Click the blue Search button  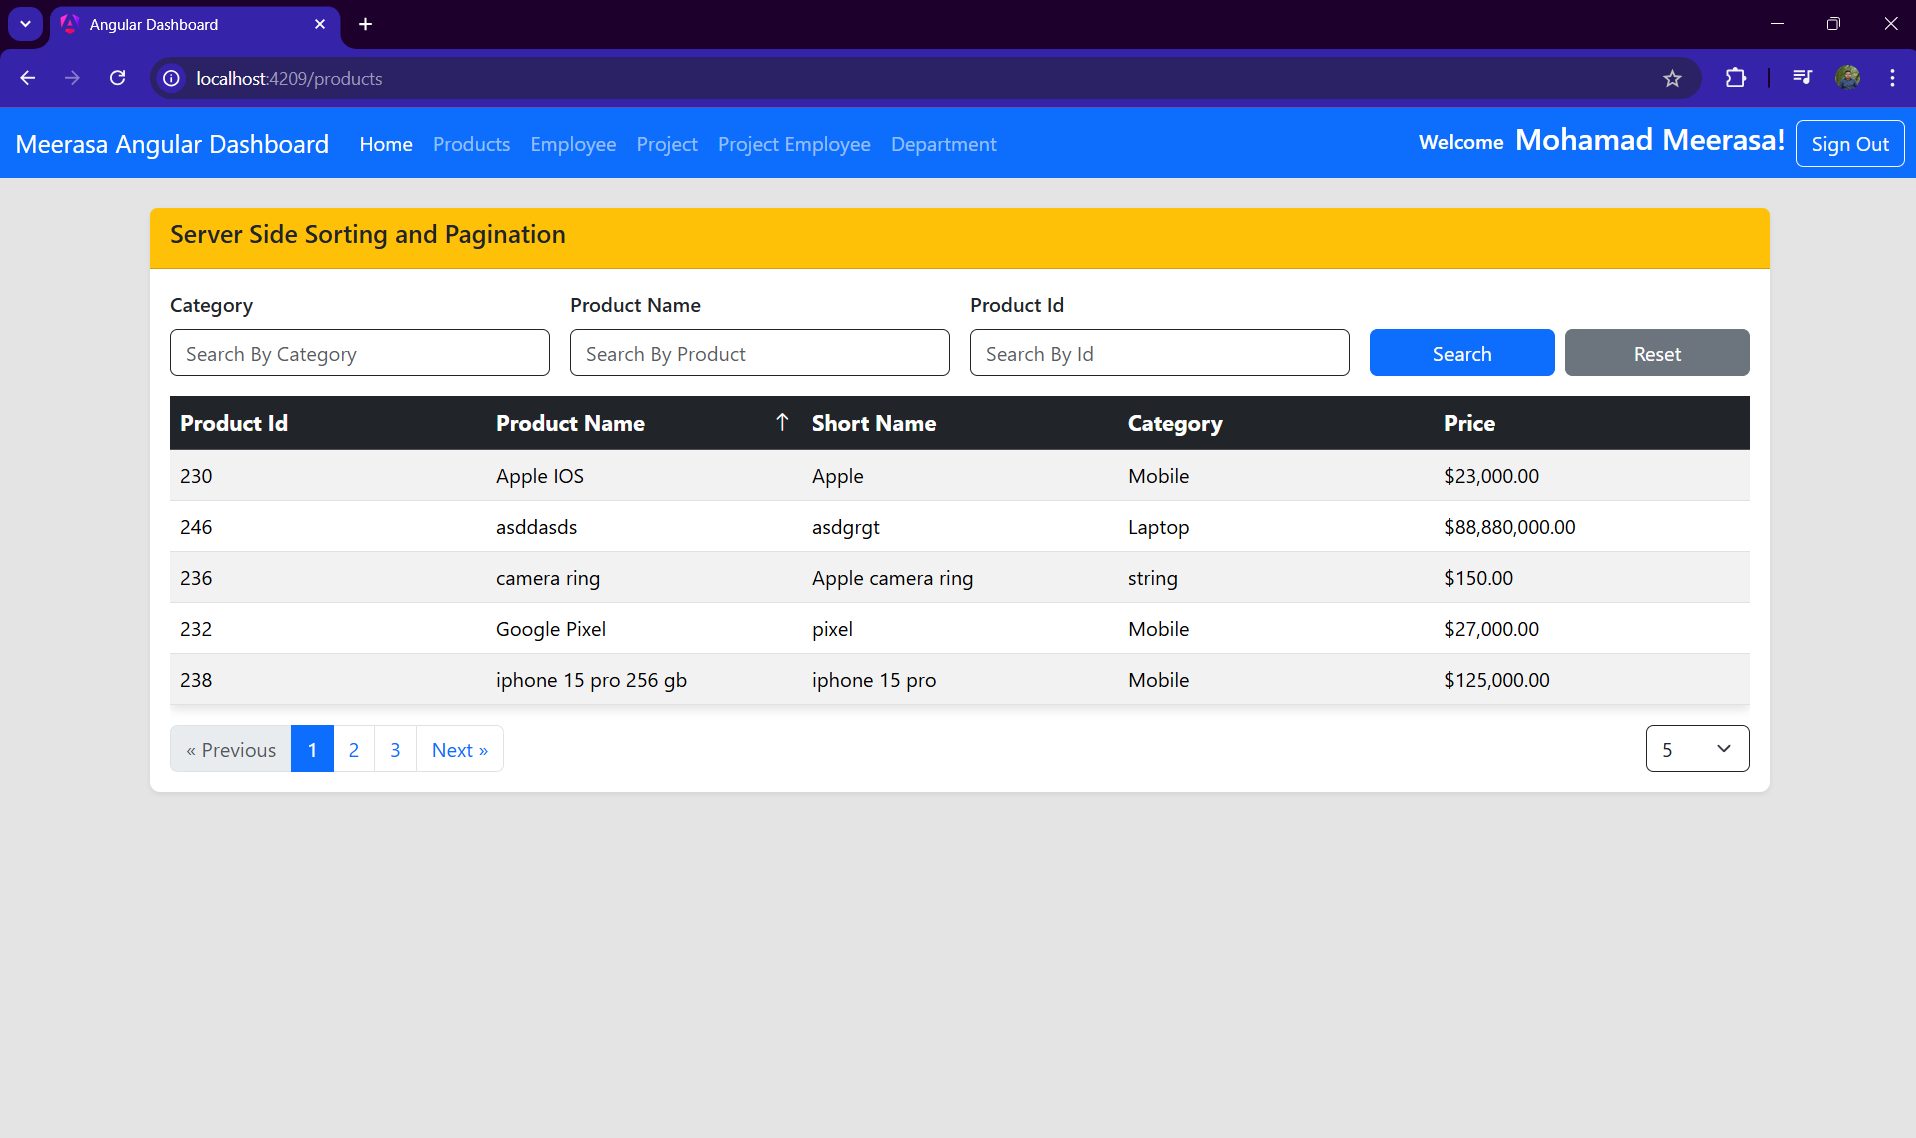point(1462,353)
